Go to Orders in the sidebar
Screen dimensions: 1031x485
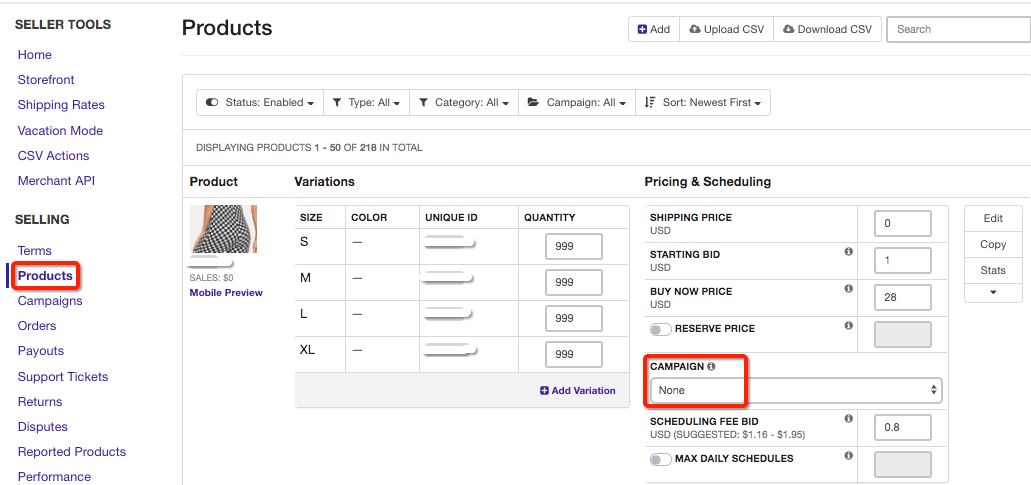click(37, 326)
